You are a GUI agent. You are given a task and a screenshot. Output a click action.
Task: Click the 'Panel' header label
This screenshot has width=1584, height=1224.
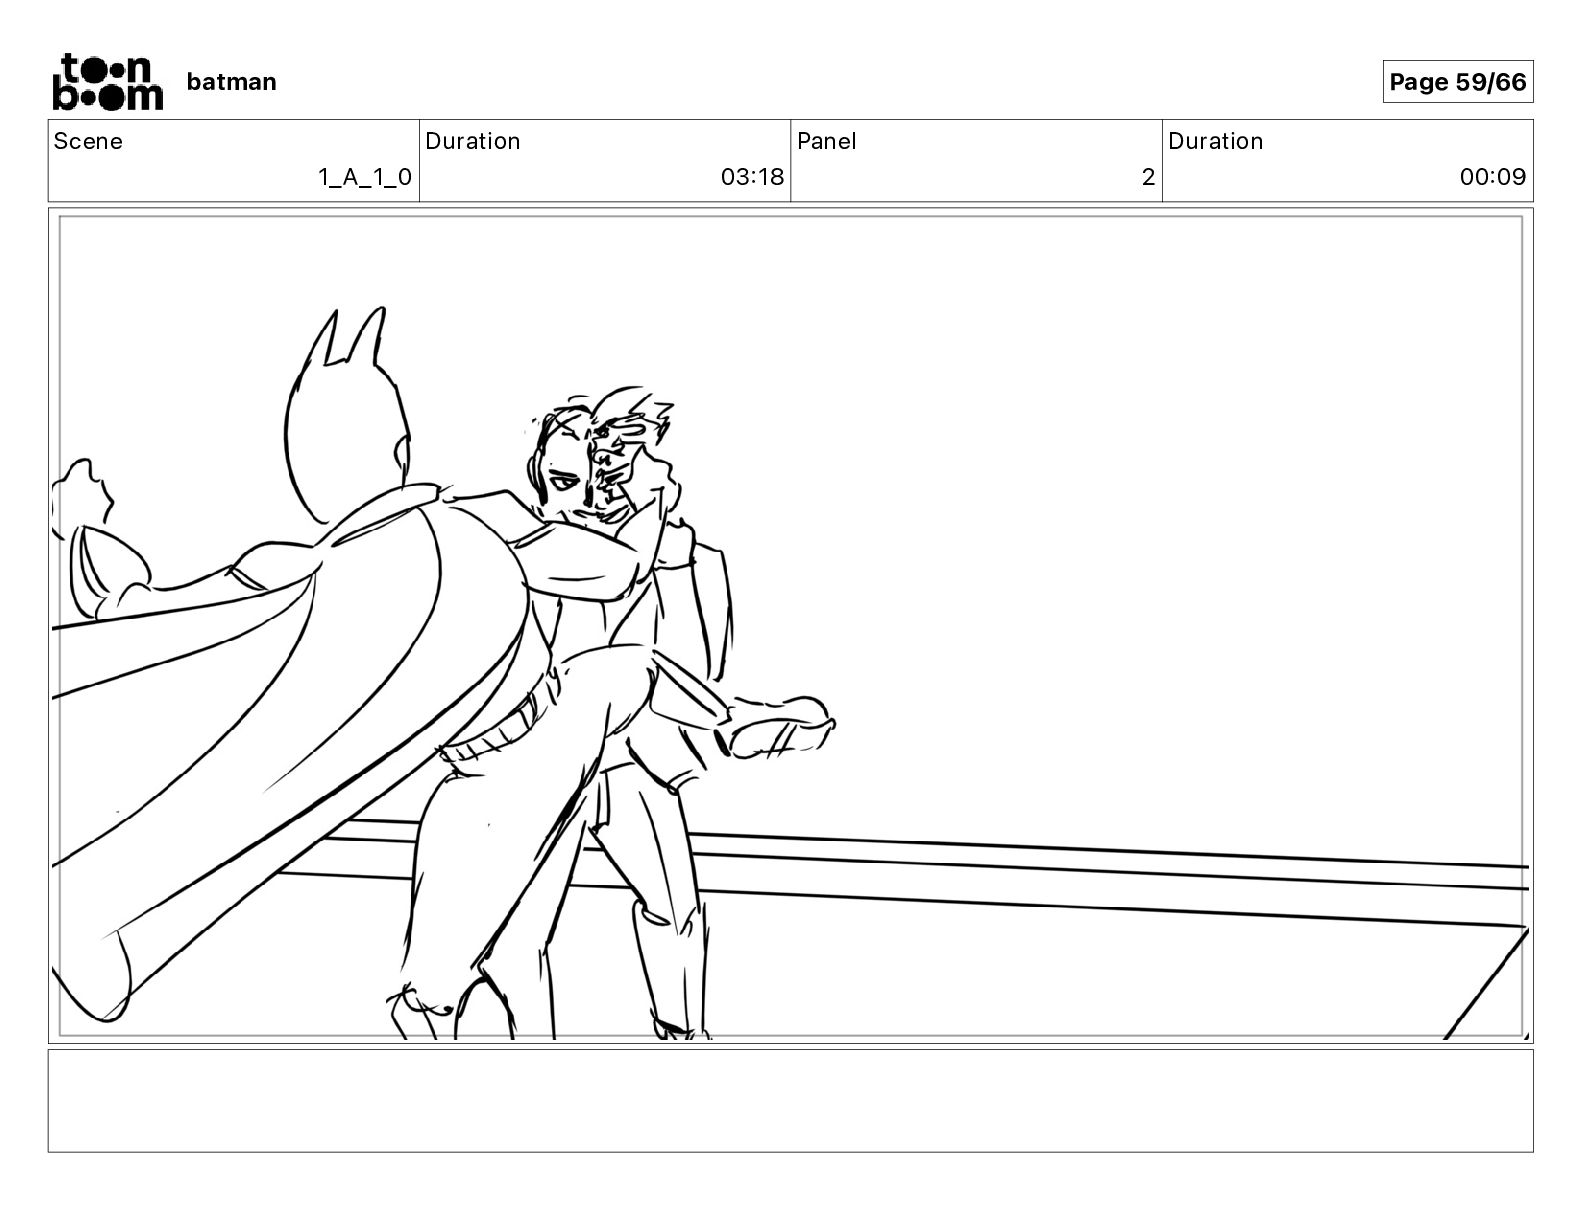[826, 141]
